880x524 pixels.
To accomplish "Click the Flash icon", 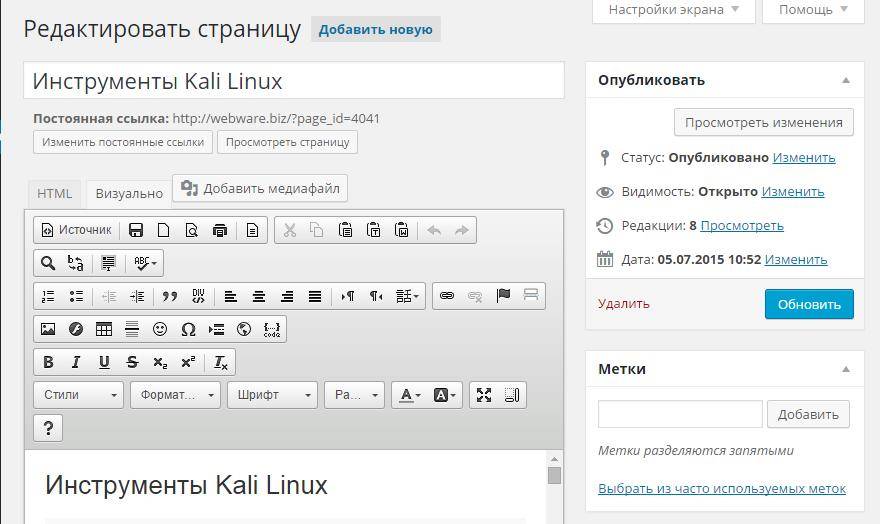I will [x=76, y=329].
